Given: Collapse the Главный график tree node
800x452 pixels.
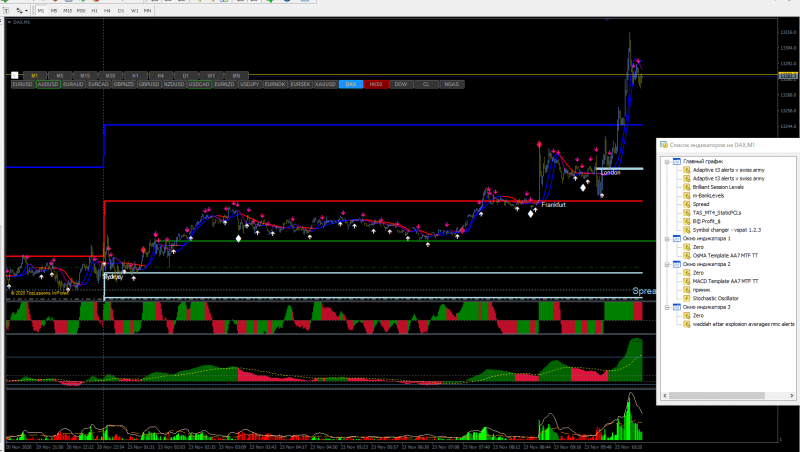Looking at the screenshot, I should pos(667,162).
